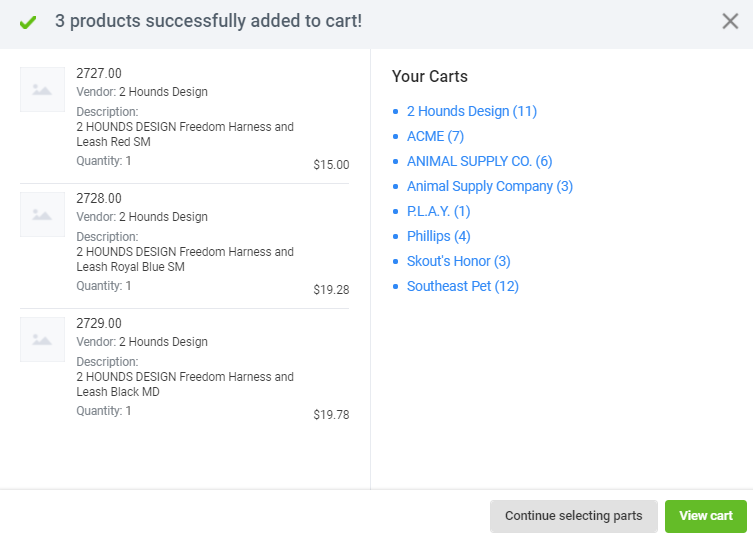This screenshot has height=540, width=753.
Task: Open the ACME cart link
Action: coord(435,136)
